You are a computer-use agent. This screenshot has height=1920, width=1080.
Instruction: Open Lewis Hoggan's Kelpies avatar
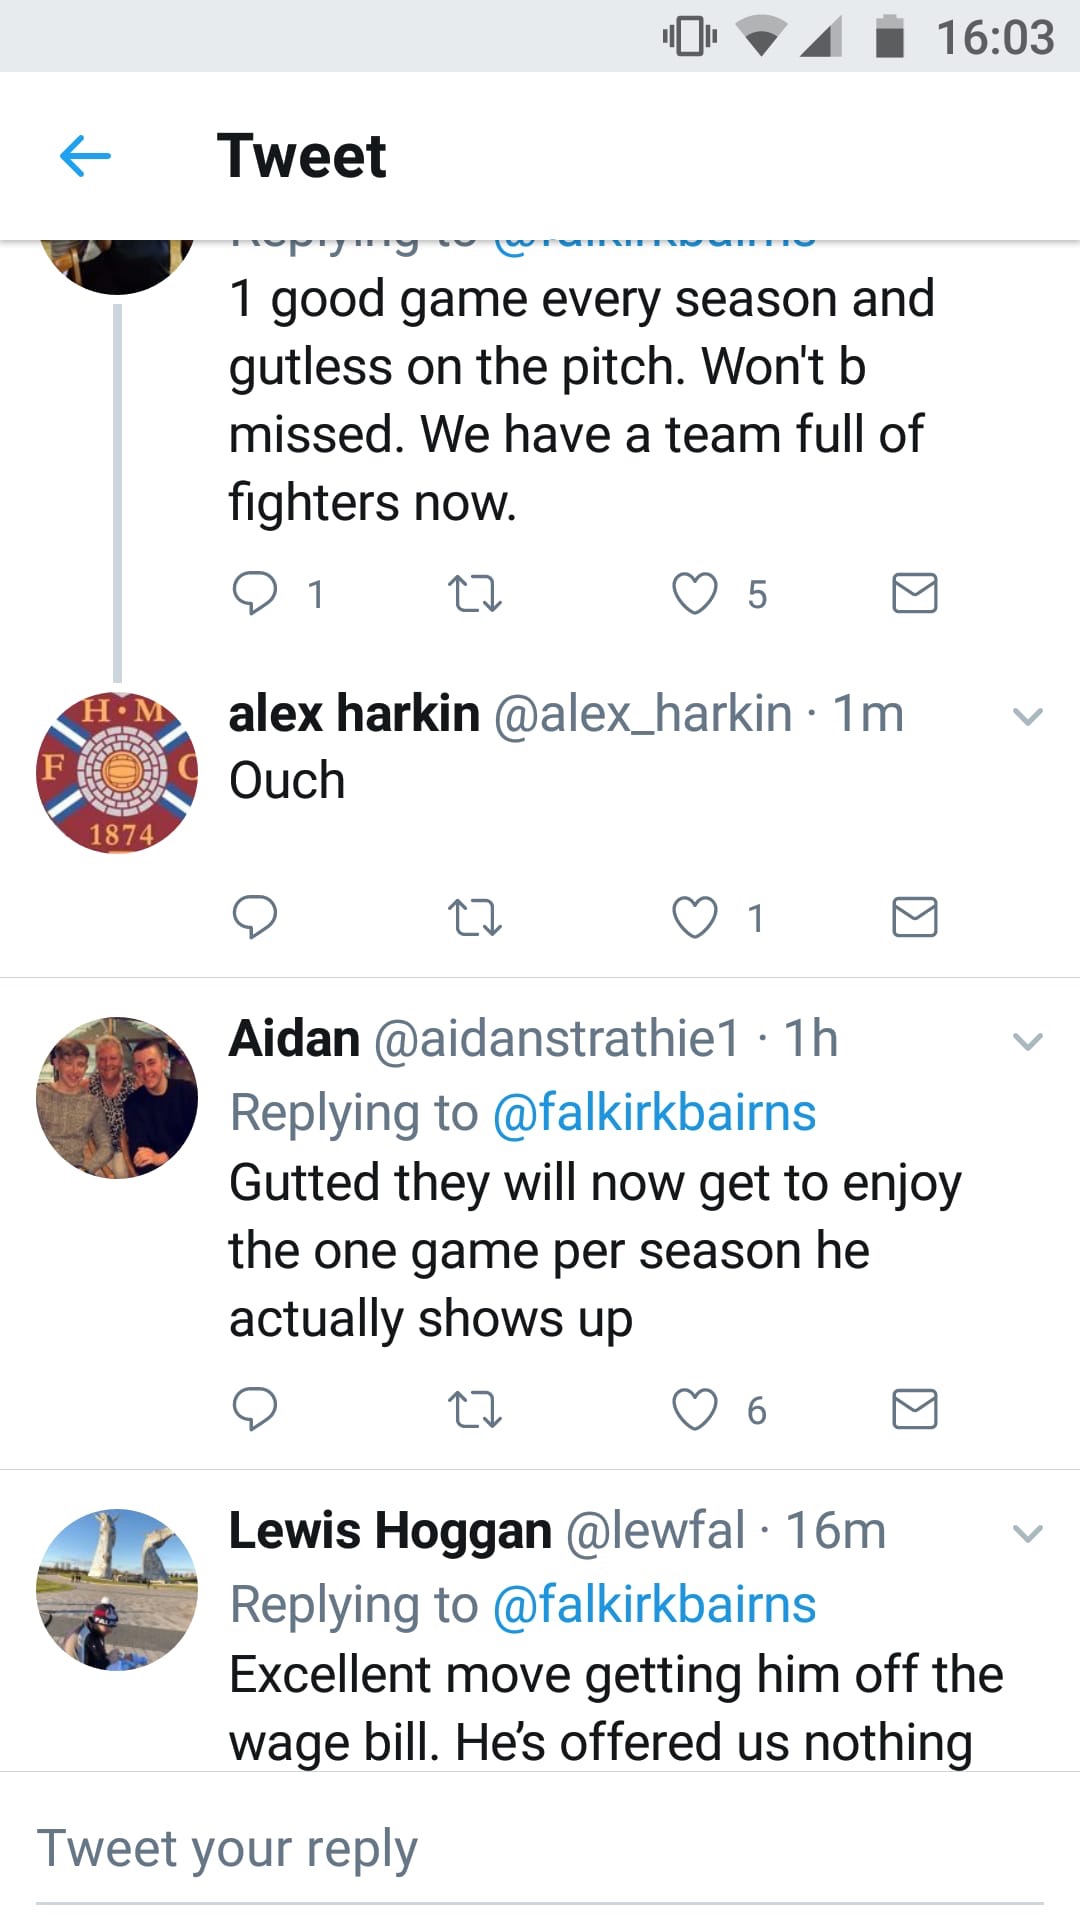(x=117, y=1589)
